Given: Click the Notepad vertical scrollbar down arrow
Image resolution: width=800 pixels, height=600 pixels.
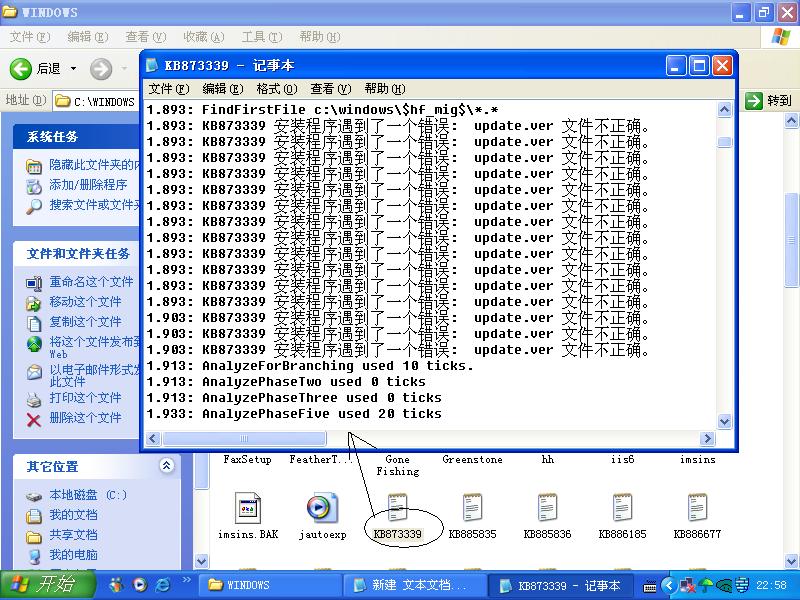Looking at the screenshot, I should tap(724, 421).
